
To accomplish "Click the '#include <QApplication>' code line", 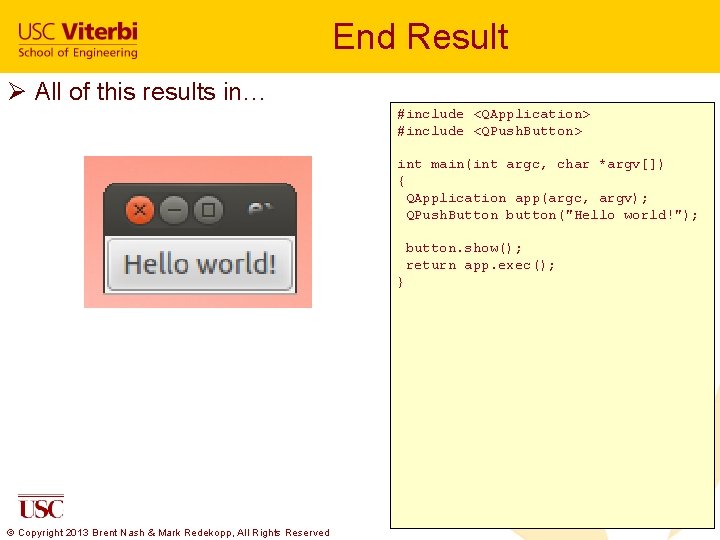I will [x=494, y=114].
